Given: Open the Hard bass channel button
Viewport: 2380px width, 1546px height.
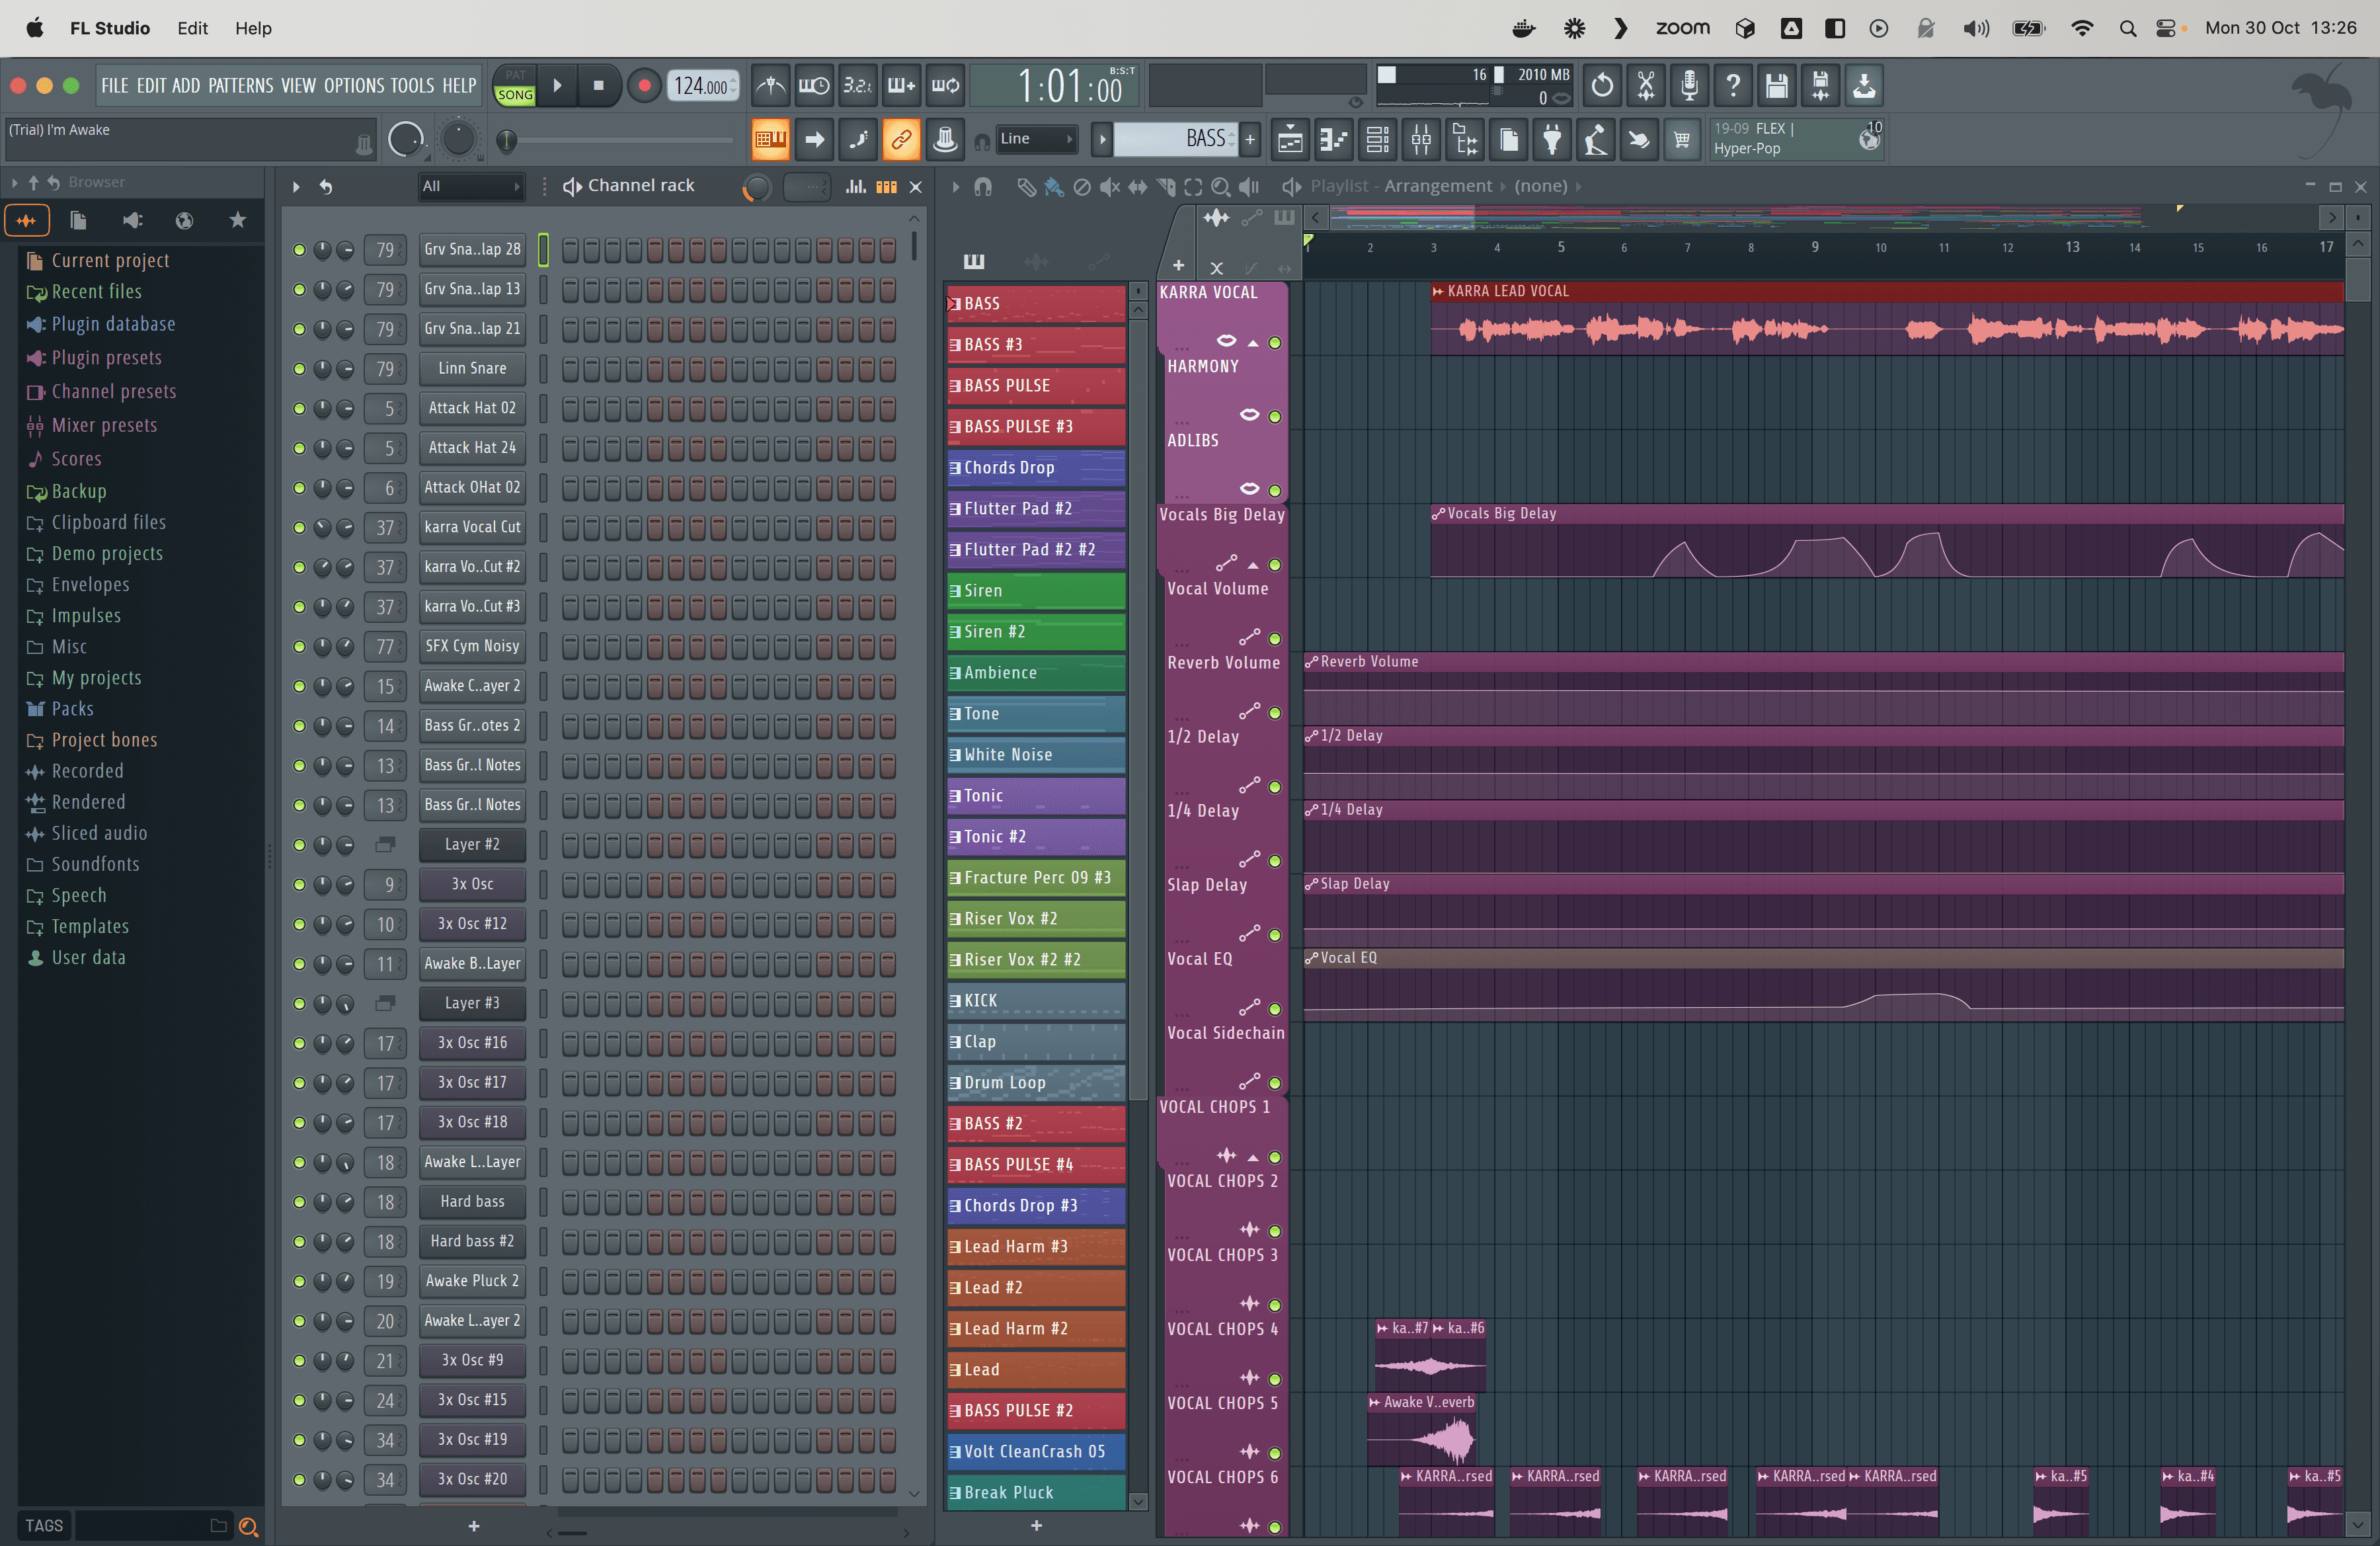Looking at the screenshot, I should point(472,1202).
